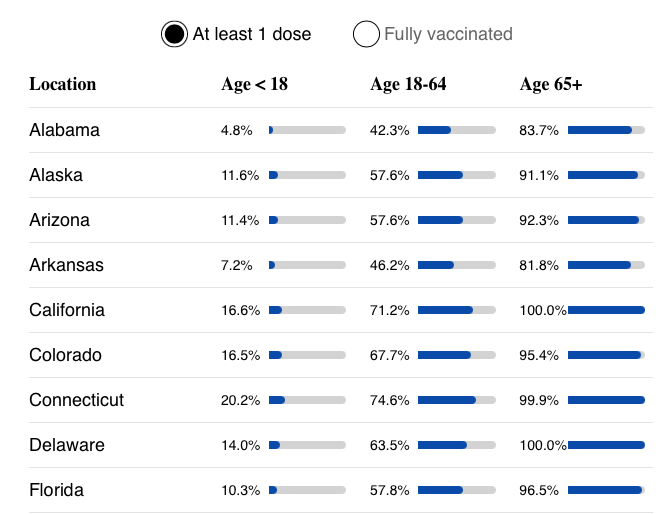
Task: Sort by the Location column header
Action: (63, 84)
